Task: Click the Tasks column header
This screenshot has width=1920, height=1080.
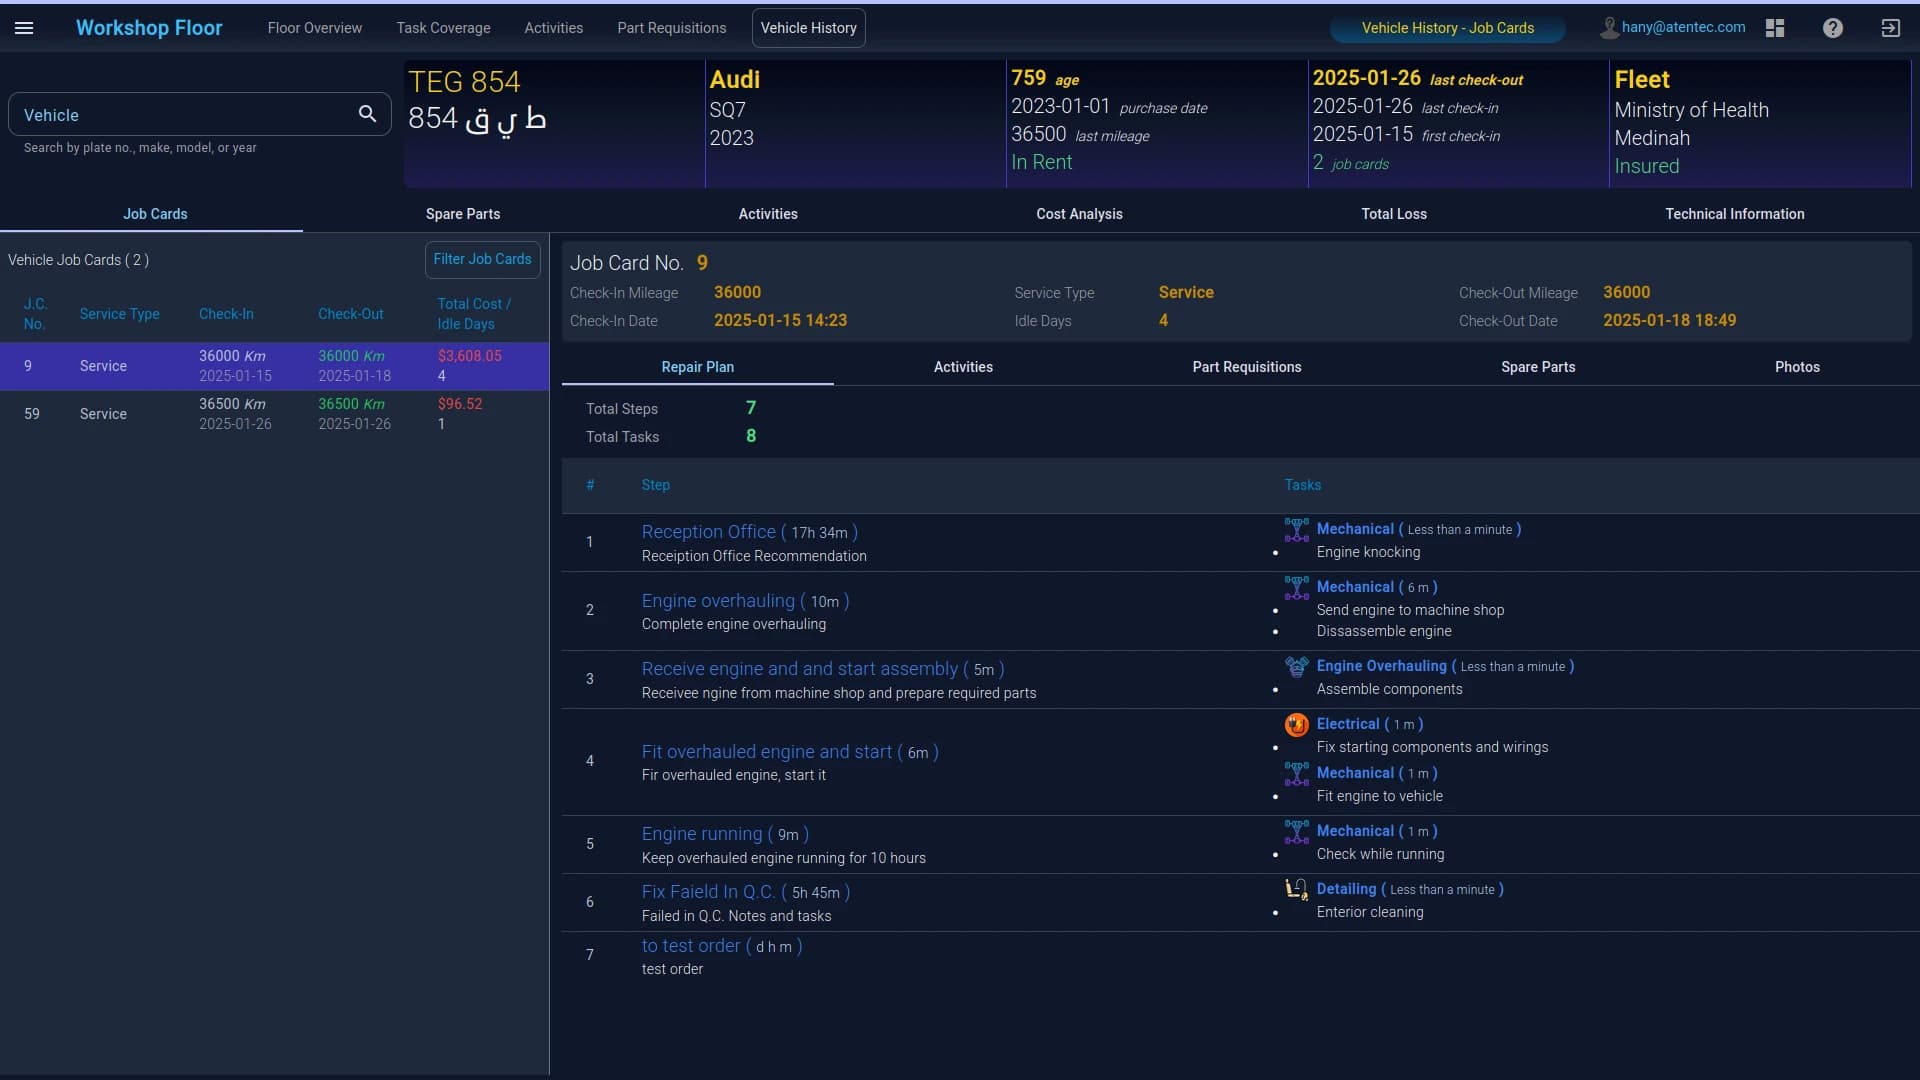Action: [x=1302, y=485]
